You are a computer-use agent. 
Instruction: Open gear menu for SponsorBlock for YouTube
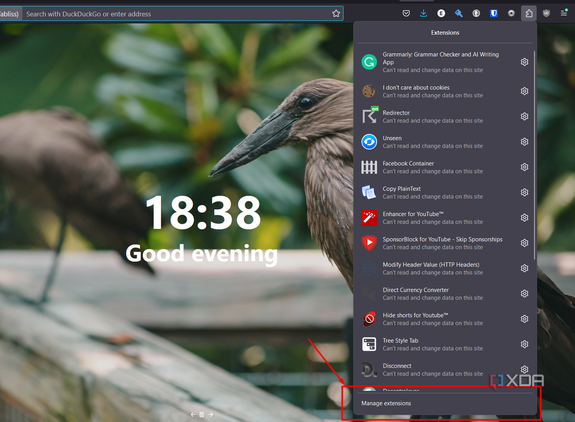pyautogui.click(x=524, y=243)
